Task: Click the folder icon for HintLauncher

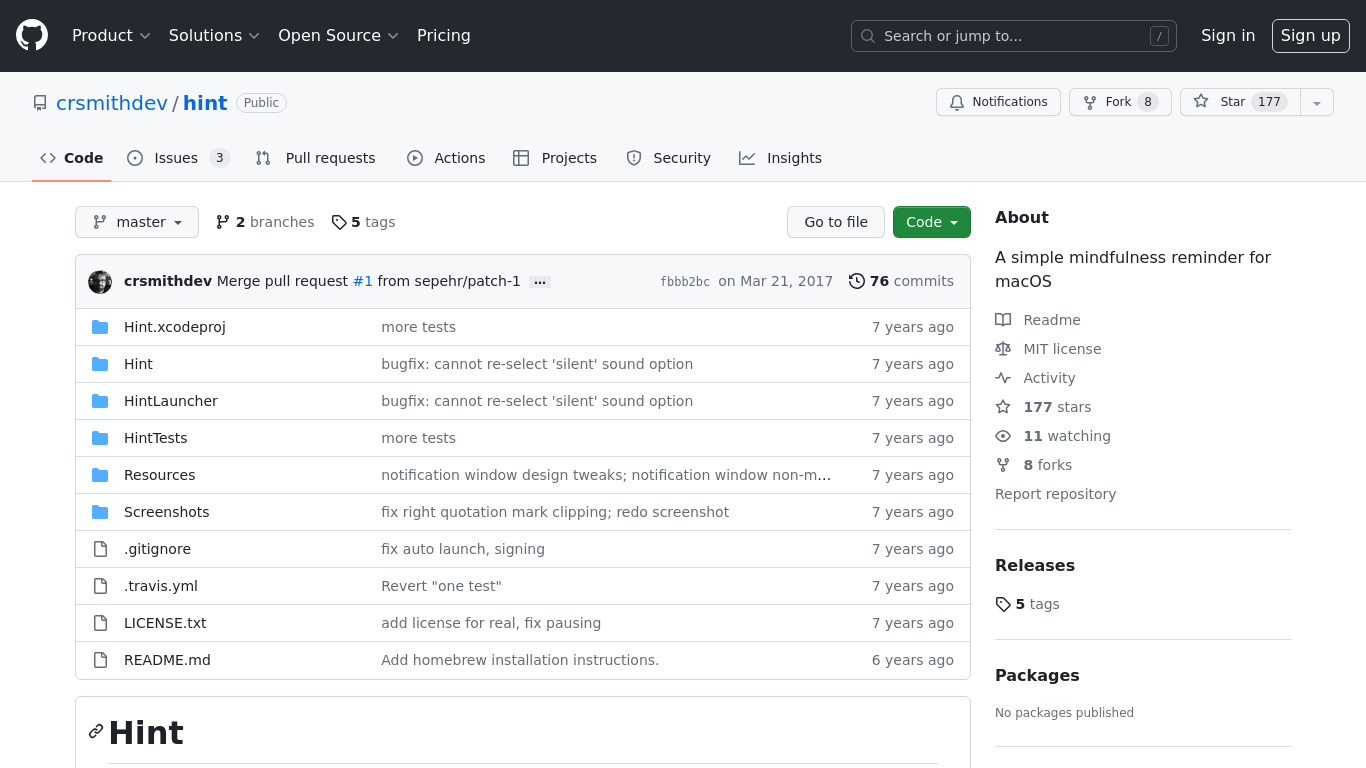Action: click(x=100, y=401)
